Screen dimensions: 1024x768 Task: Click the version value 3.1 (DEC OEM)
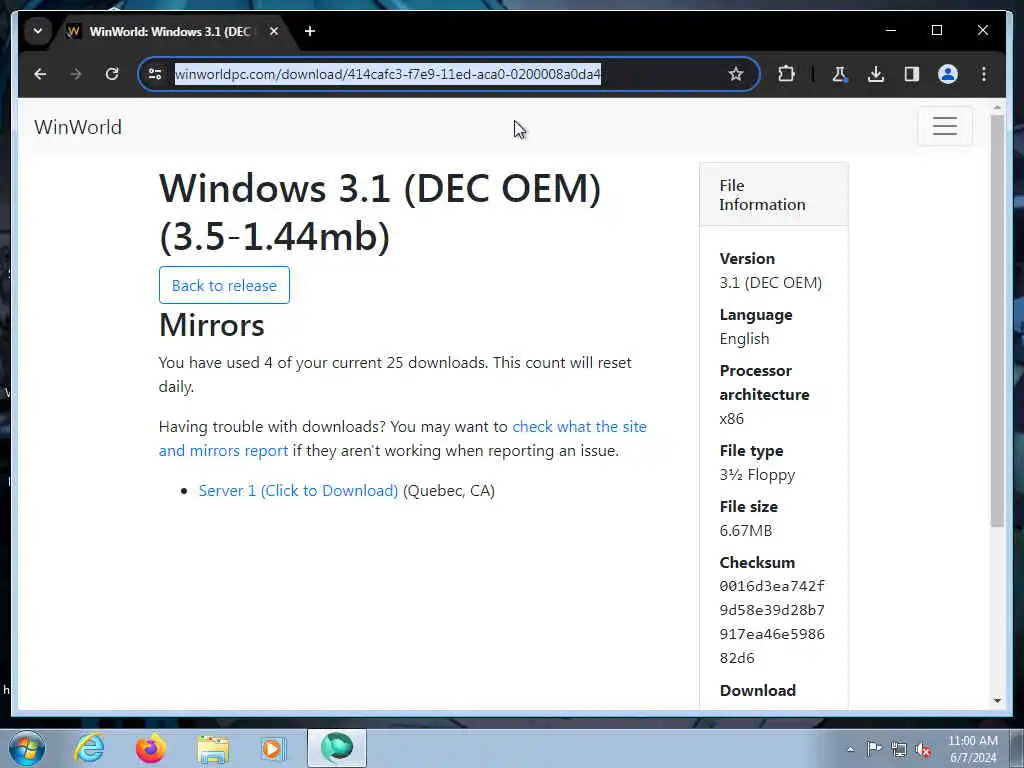point(771,282)
